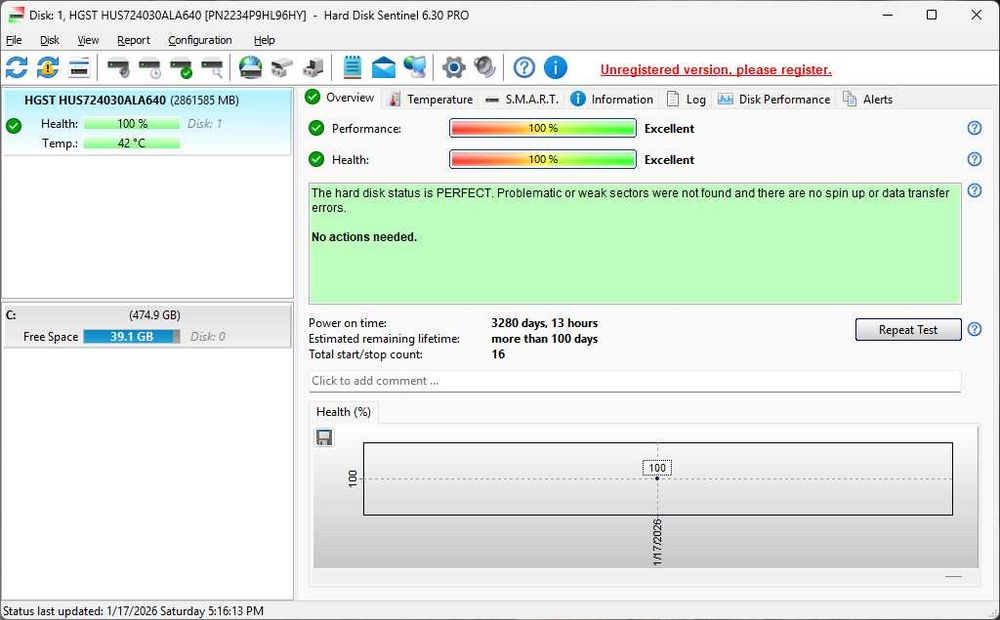The image size is (1000, 620).
Task: Click the 1/17/2026 date label on graph
Action: click(x=658, y=542)
